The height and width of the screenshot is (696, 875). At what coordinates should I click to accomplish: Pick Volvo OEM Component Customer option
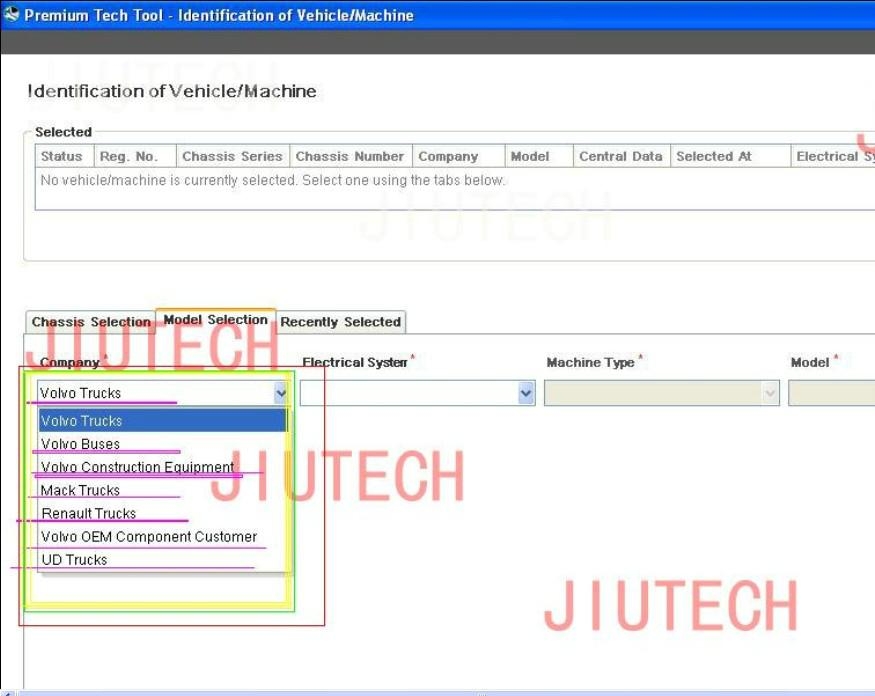148,536
